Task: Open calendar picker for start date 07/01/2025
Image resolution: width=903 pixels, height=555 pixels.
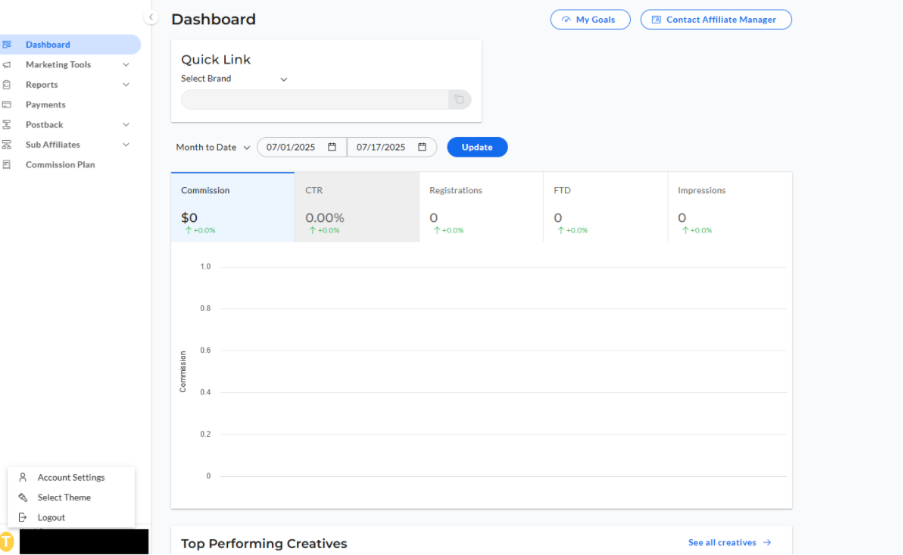Action: pyautogui.click(x=332, y=147)
